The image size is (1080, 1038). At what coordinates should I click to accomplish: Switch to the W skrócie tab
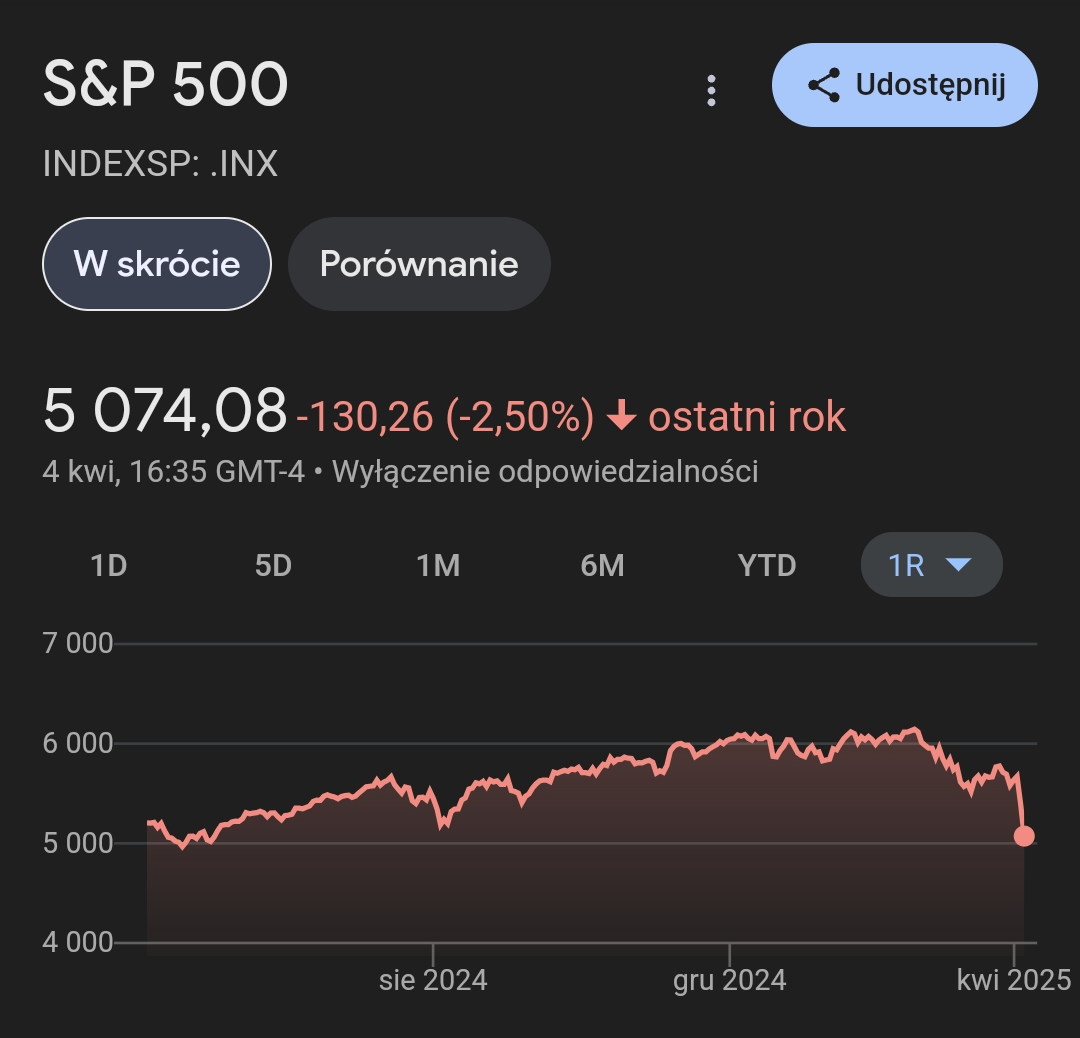[157, 264]
